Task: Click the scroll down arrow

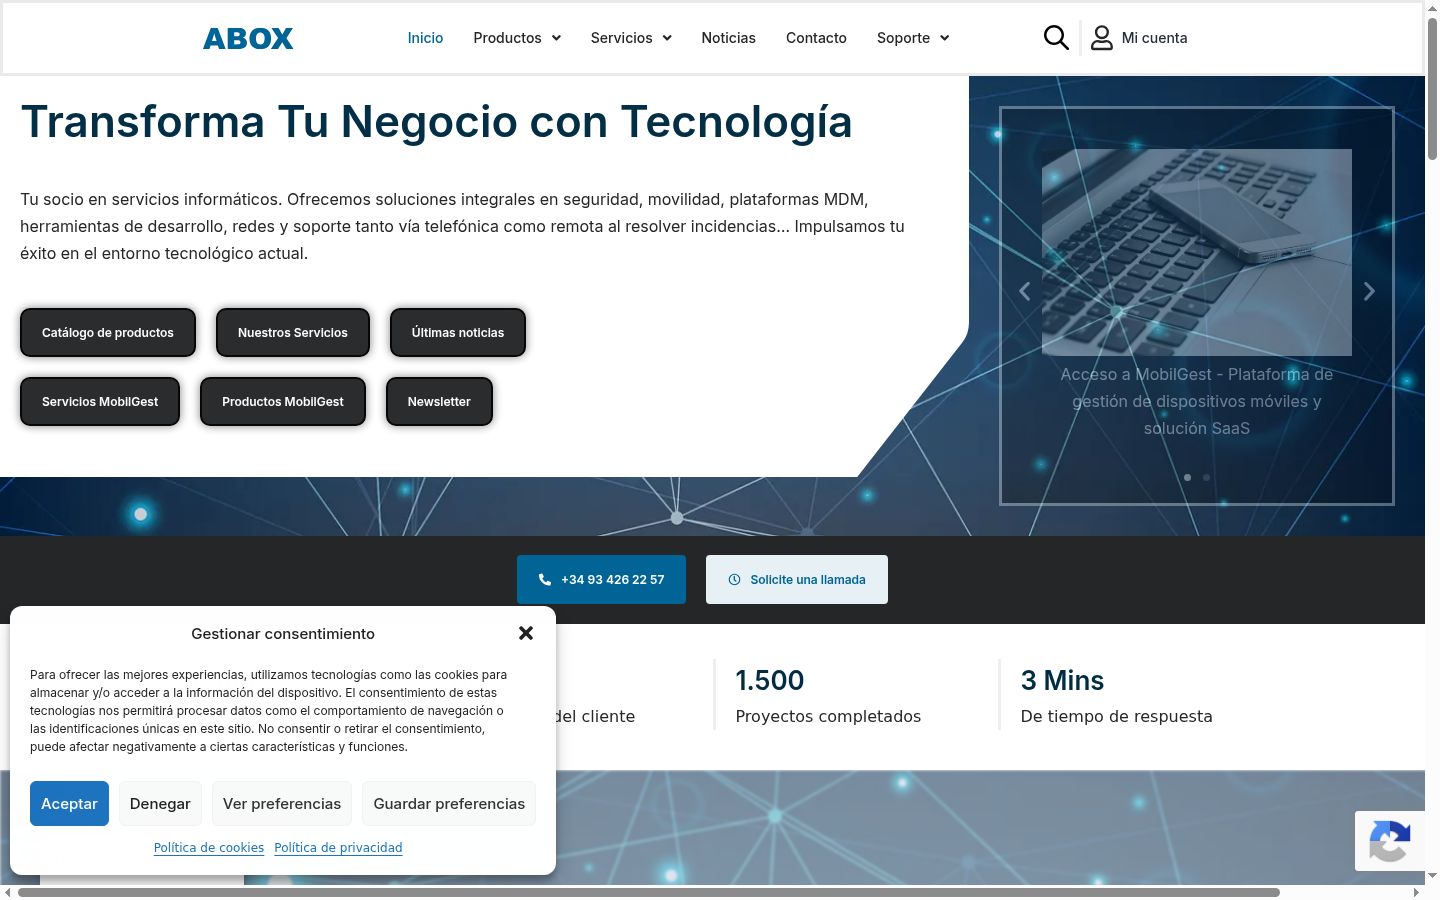Action: [1432, 876]
